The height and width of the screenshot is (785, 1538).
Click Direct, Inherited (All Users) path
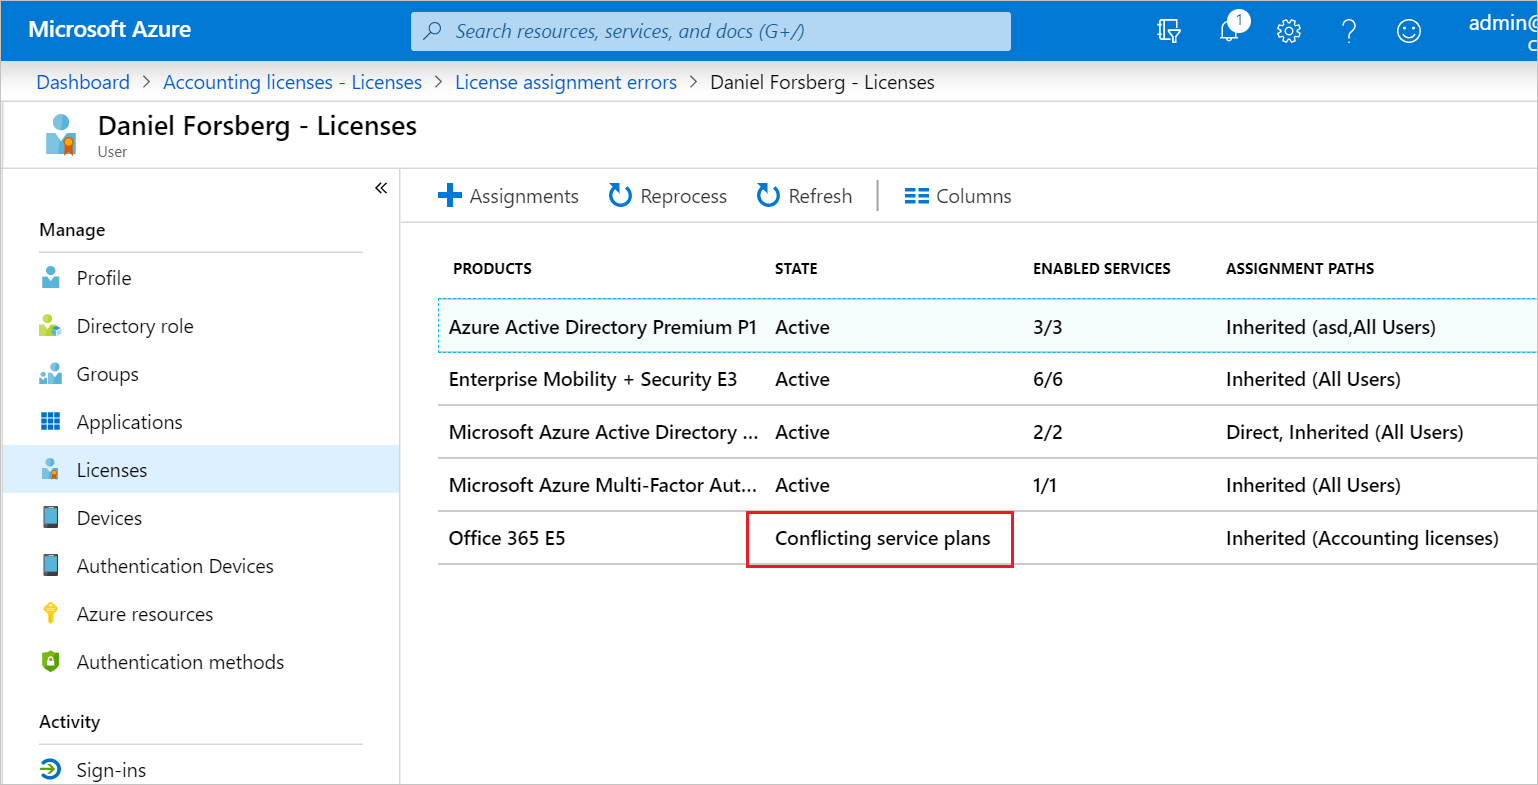tap(1344, 432)
